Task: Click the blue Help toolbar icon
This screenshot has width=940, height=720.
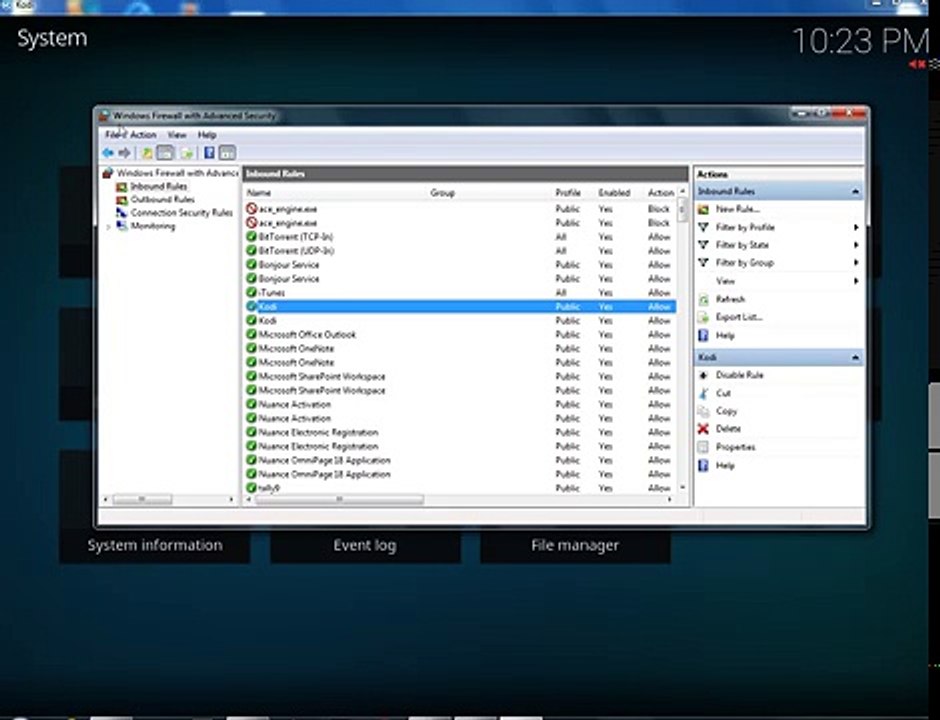Action: (209, 153)
